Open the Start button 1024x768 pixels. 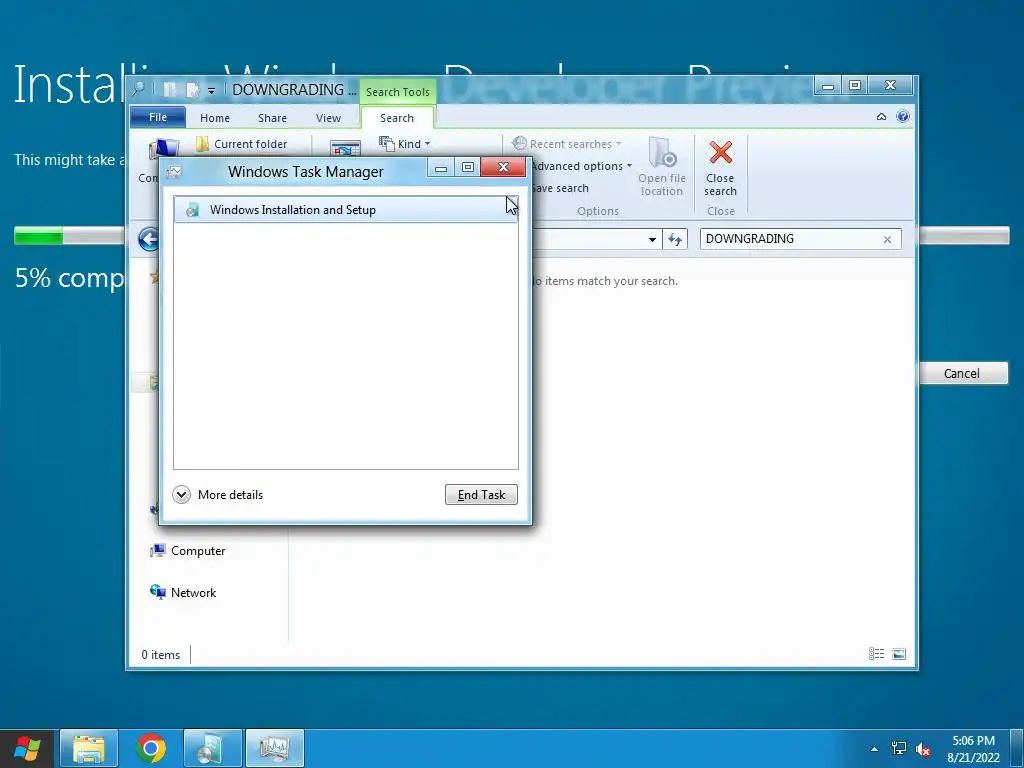(x=27, y=748)
